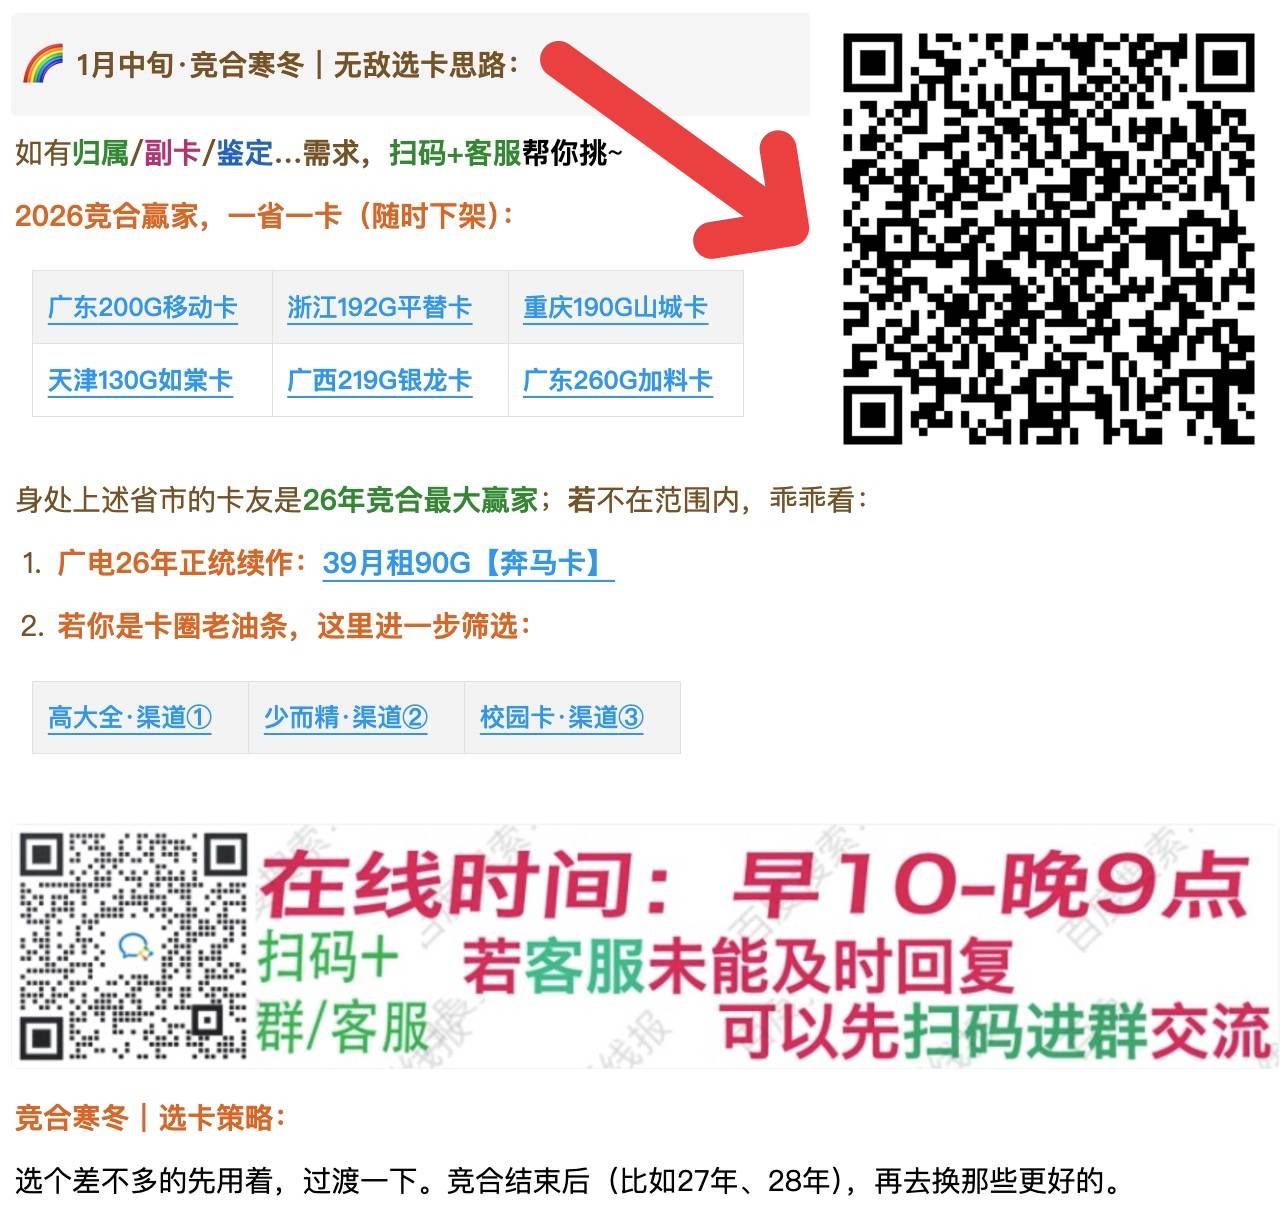Screen dimensions: 1288x1220
Task: Click the 竞合寒冬｜选卡策略 heading
Action: click(x=150, y=1117)
